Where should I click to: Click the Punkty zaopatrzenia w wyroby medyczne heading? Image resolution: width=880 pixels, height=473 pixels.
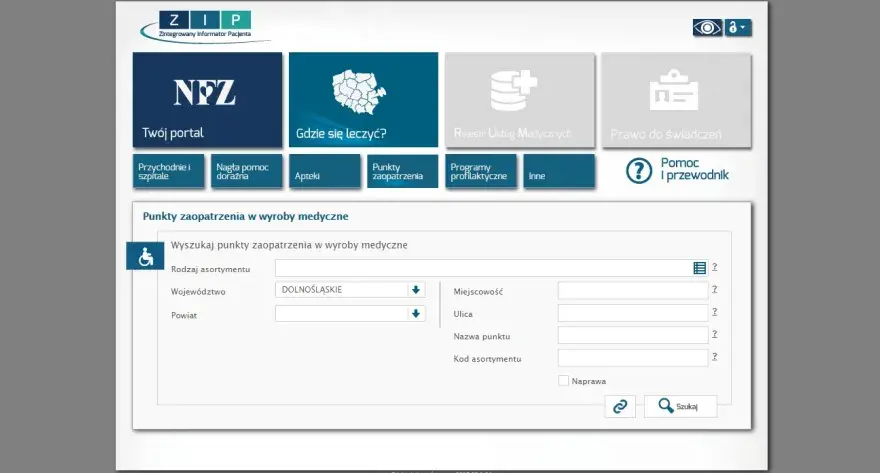point(245,216)
